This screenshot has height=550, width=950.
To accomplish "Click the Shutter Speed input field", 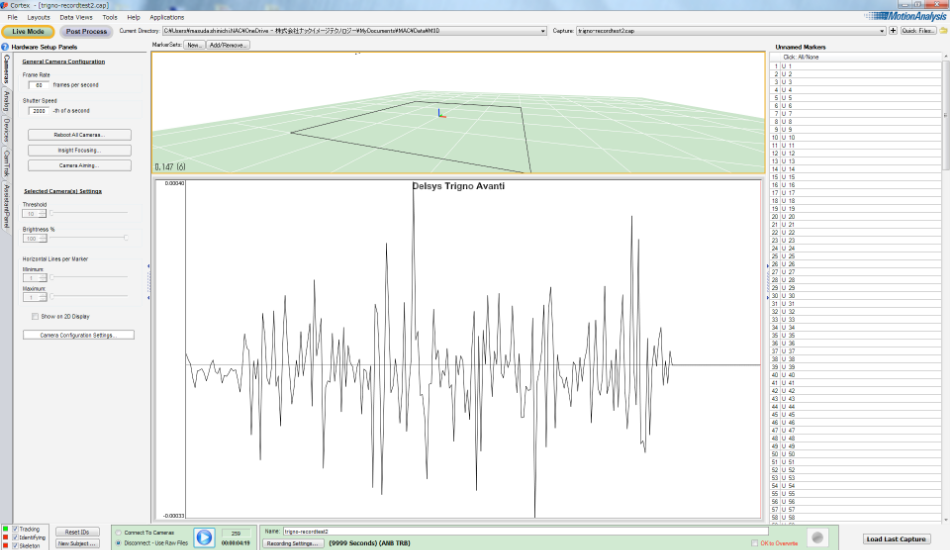I will (x=39, y=111).
